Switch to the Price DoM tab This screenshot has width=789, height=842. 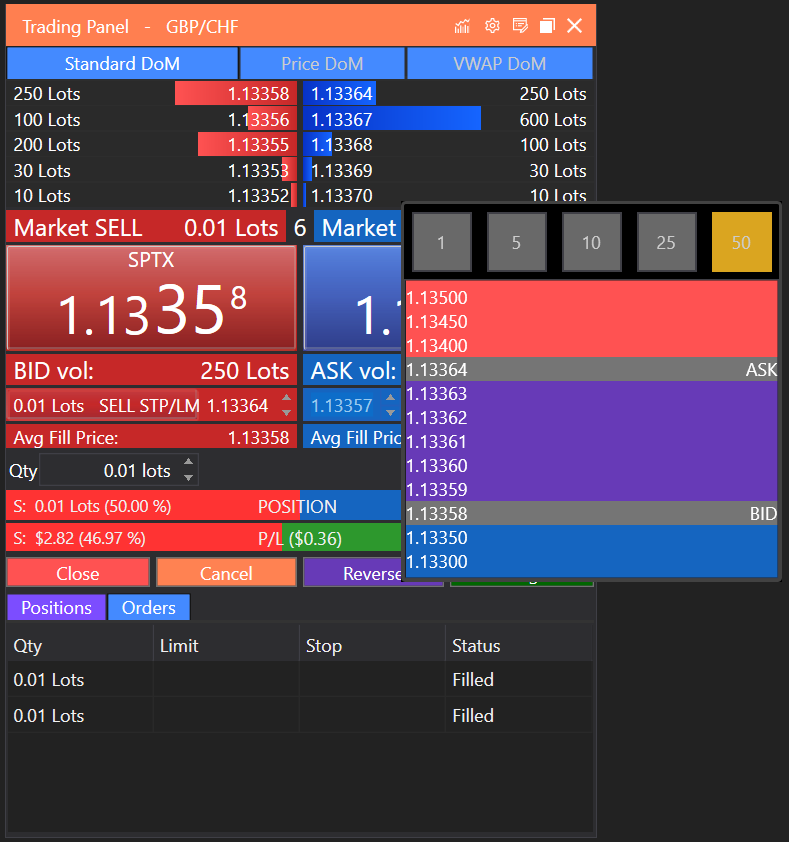click(x=322, y=63)
